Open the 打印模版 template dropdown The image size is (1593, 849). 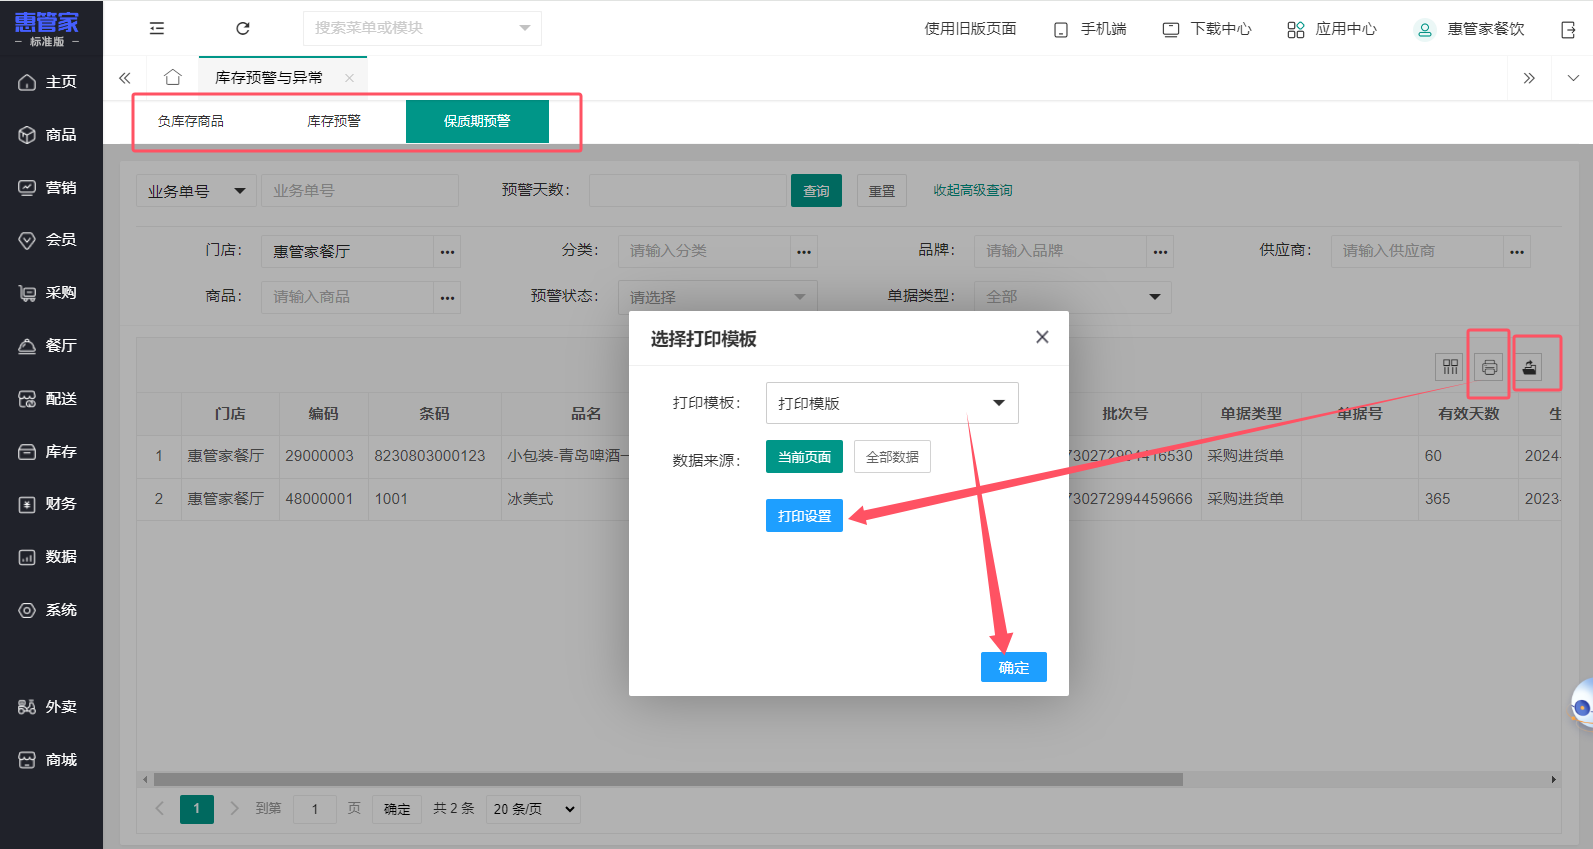tap(892, 403)
